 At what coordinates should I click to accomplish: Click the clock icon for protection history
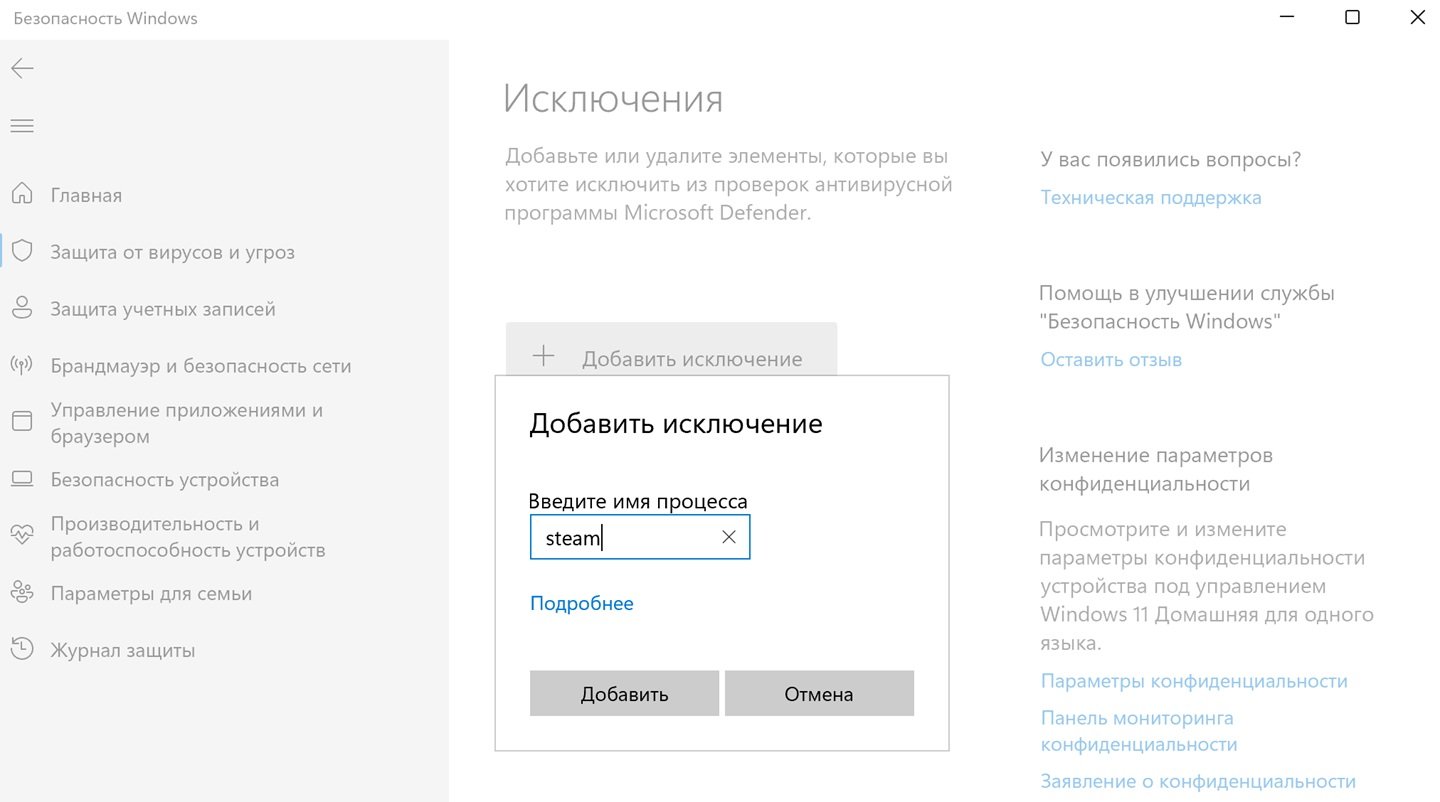[22, 650]
